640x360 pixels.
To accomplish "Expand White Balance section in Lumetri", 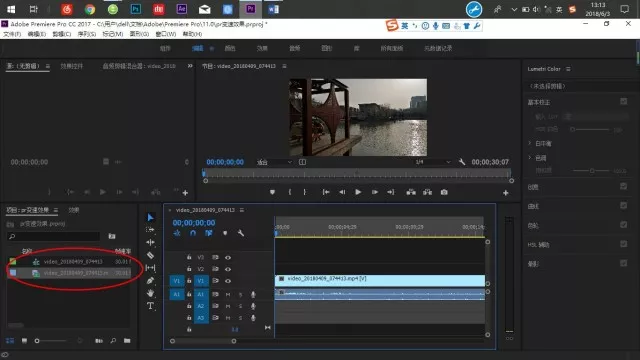I will (530, 143).
